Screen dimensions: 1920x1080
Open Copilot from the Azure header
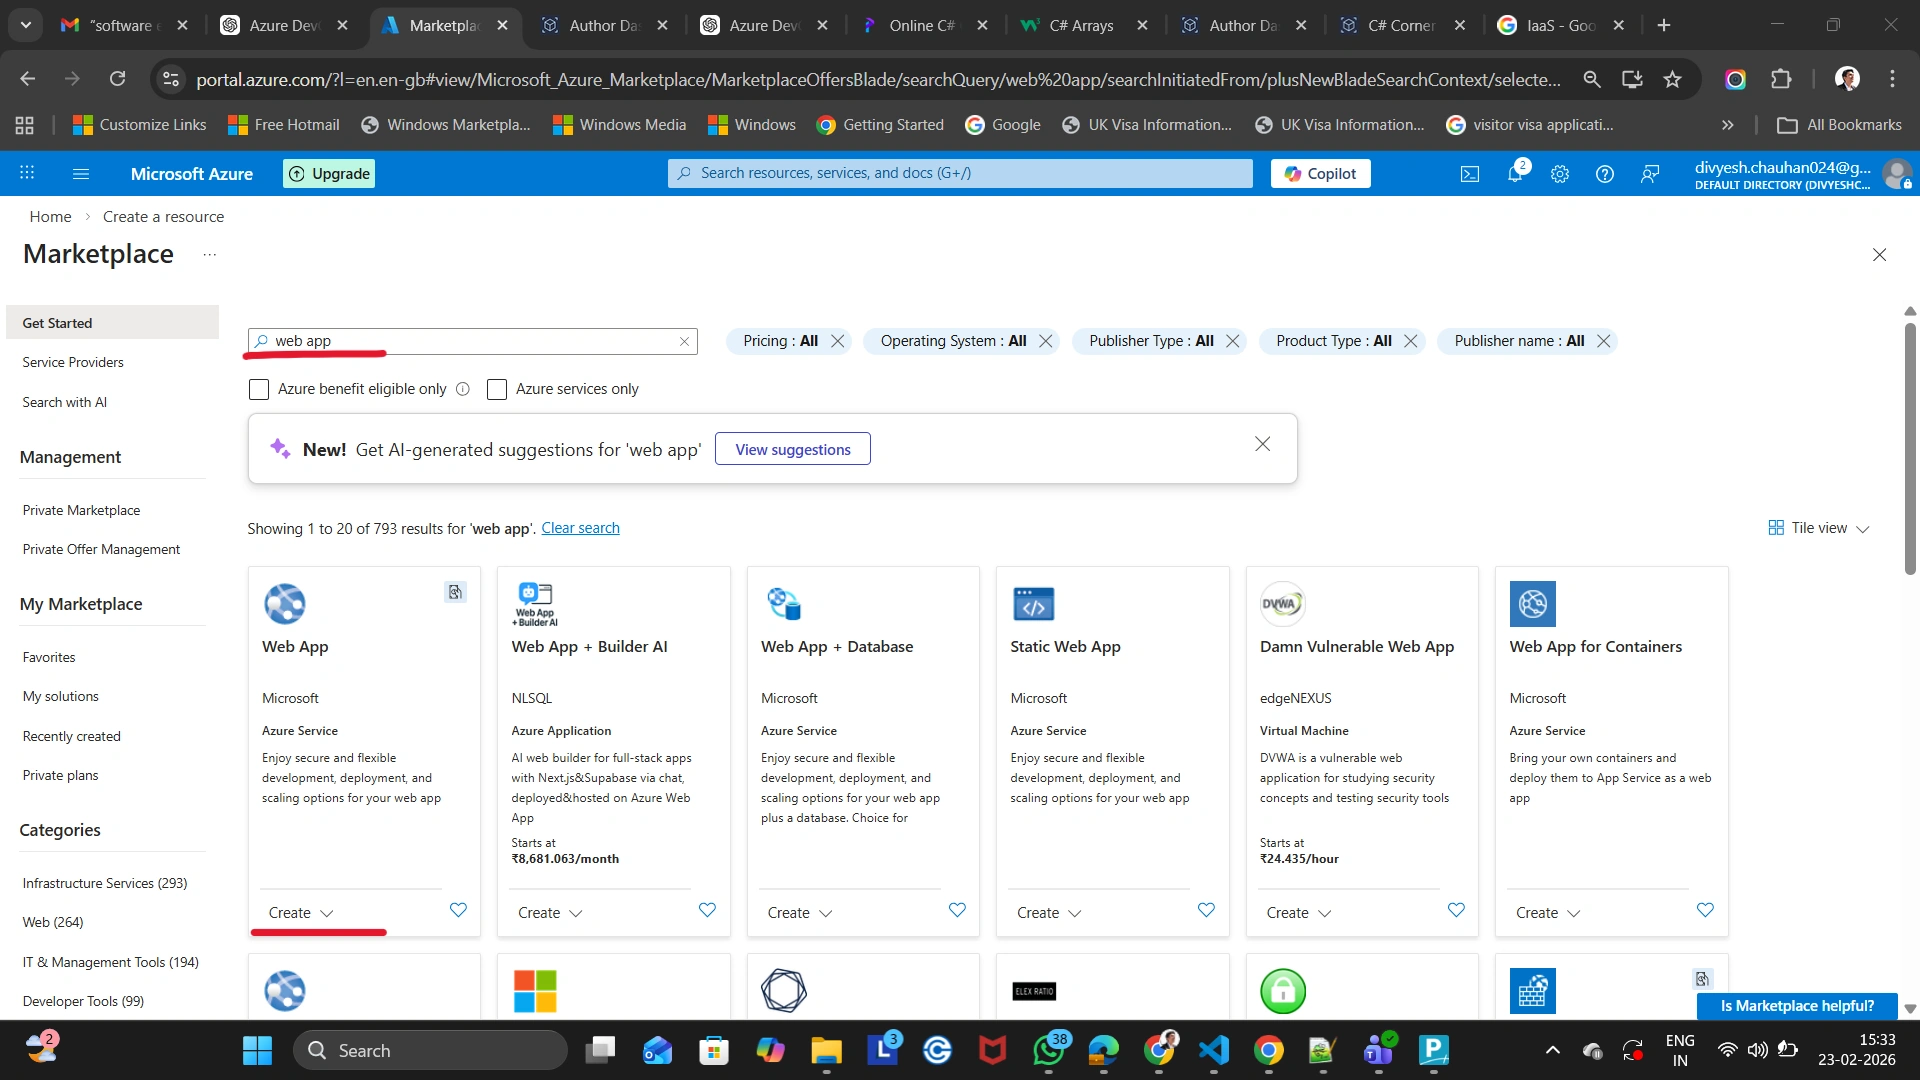click(1320, 174)
